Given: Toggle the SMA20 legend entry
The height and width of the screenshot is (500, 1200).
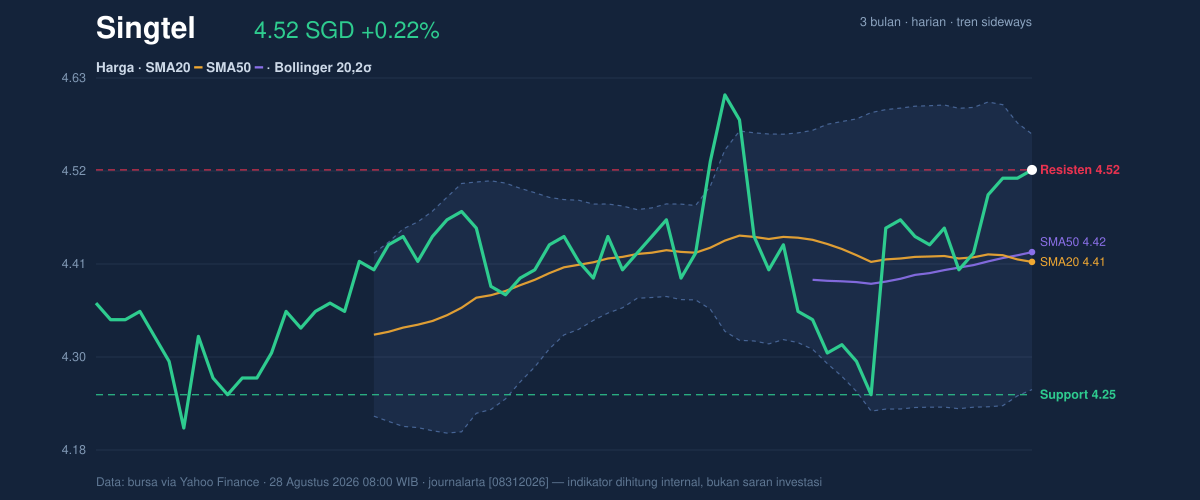Looking at the screenshot, I should coord(168,68).
